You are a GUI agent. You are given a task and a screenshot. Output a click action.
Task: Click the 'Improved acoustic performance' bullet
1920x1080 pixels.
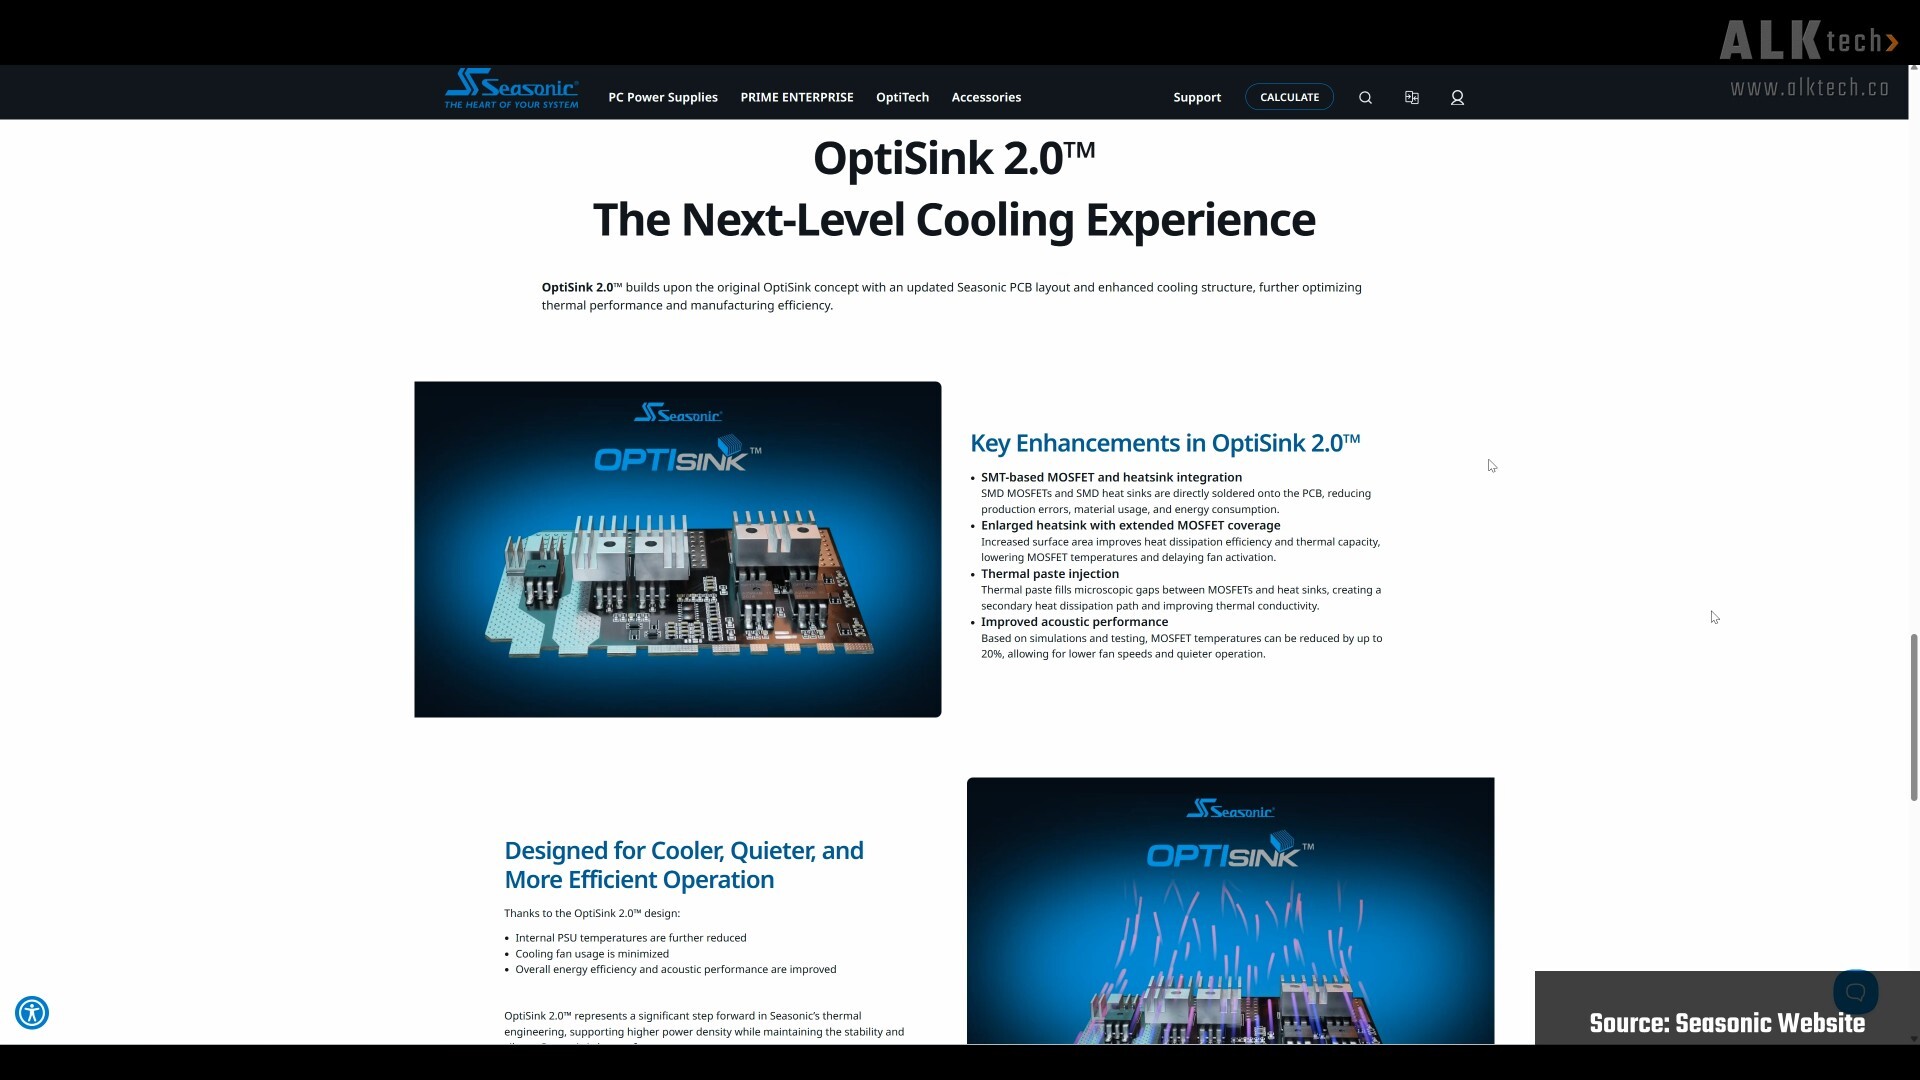point(1074,621)
